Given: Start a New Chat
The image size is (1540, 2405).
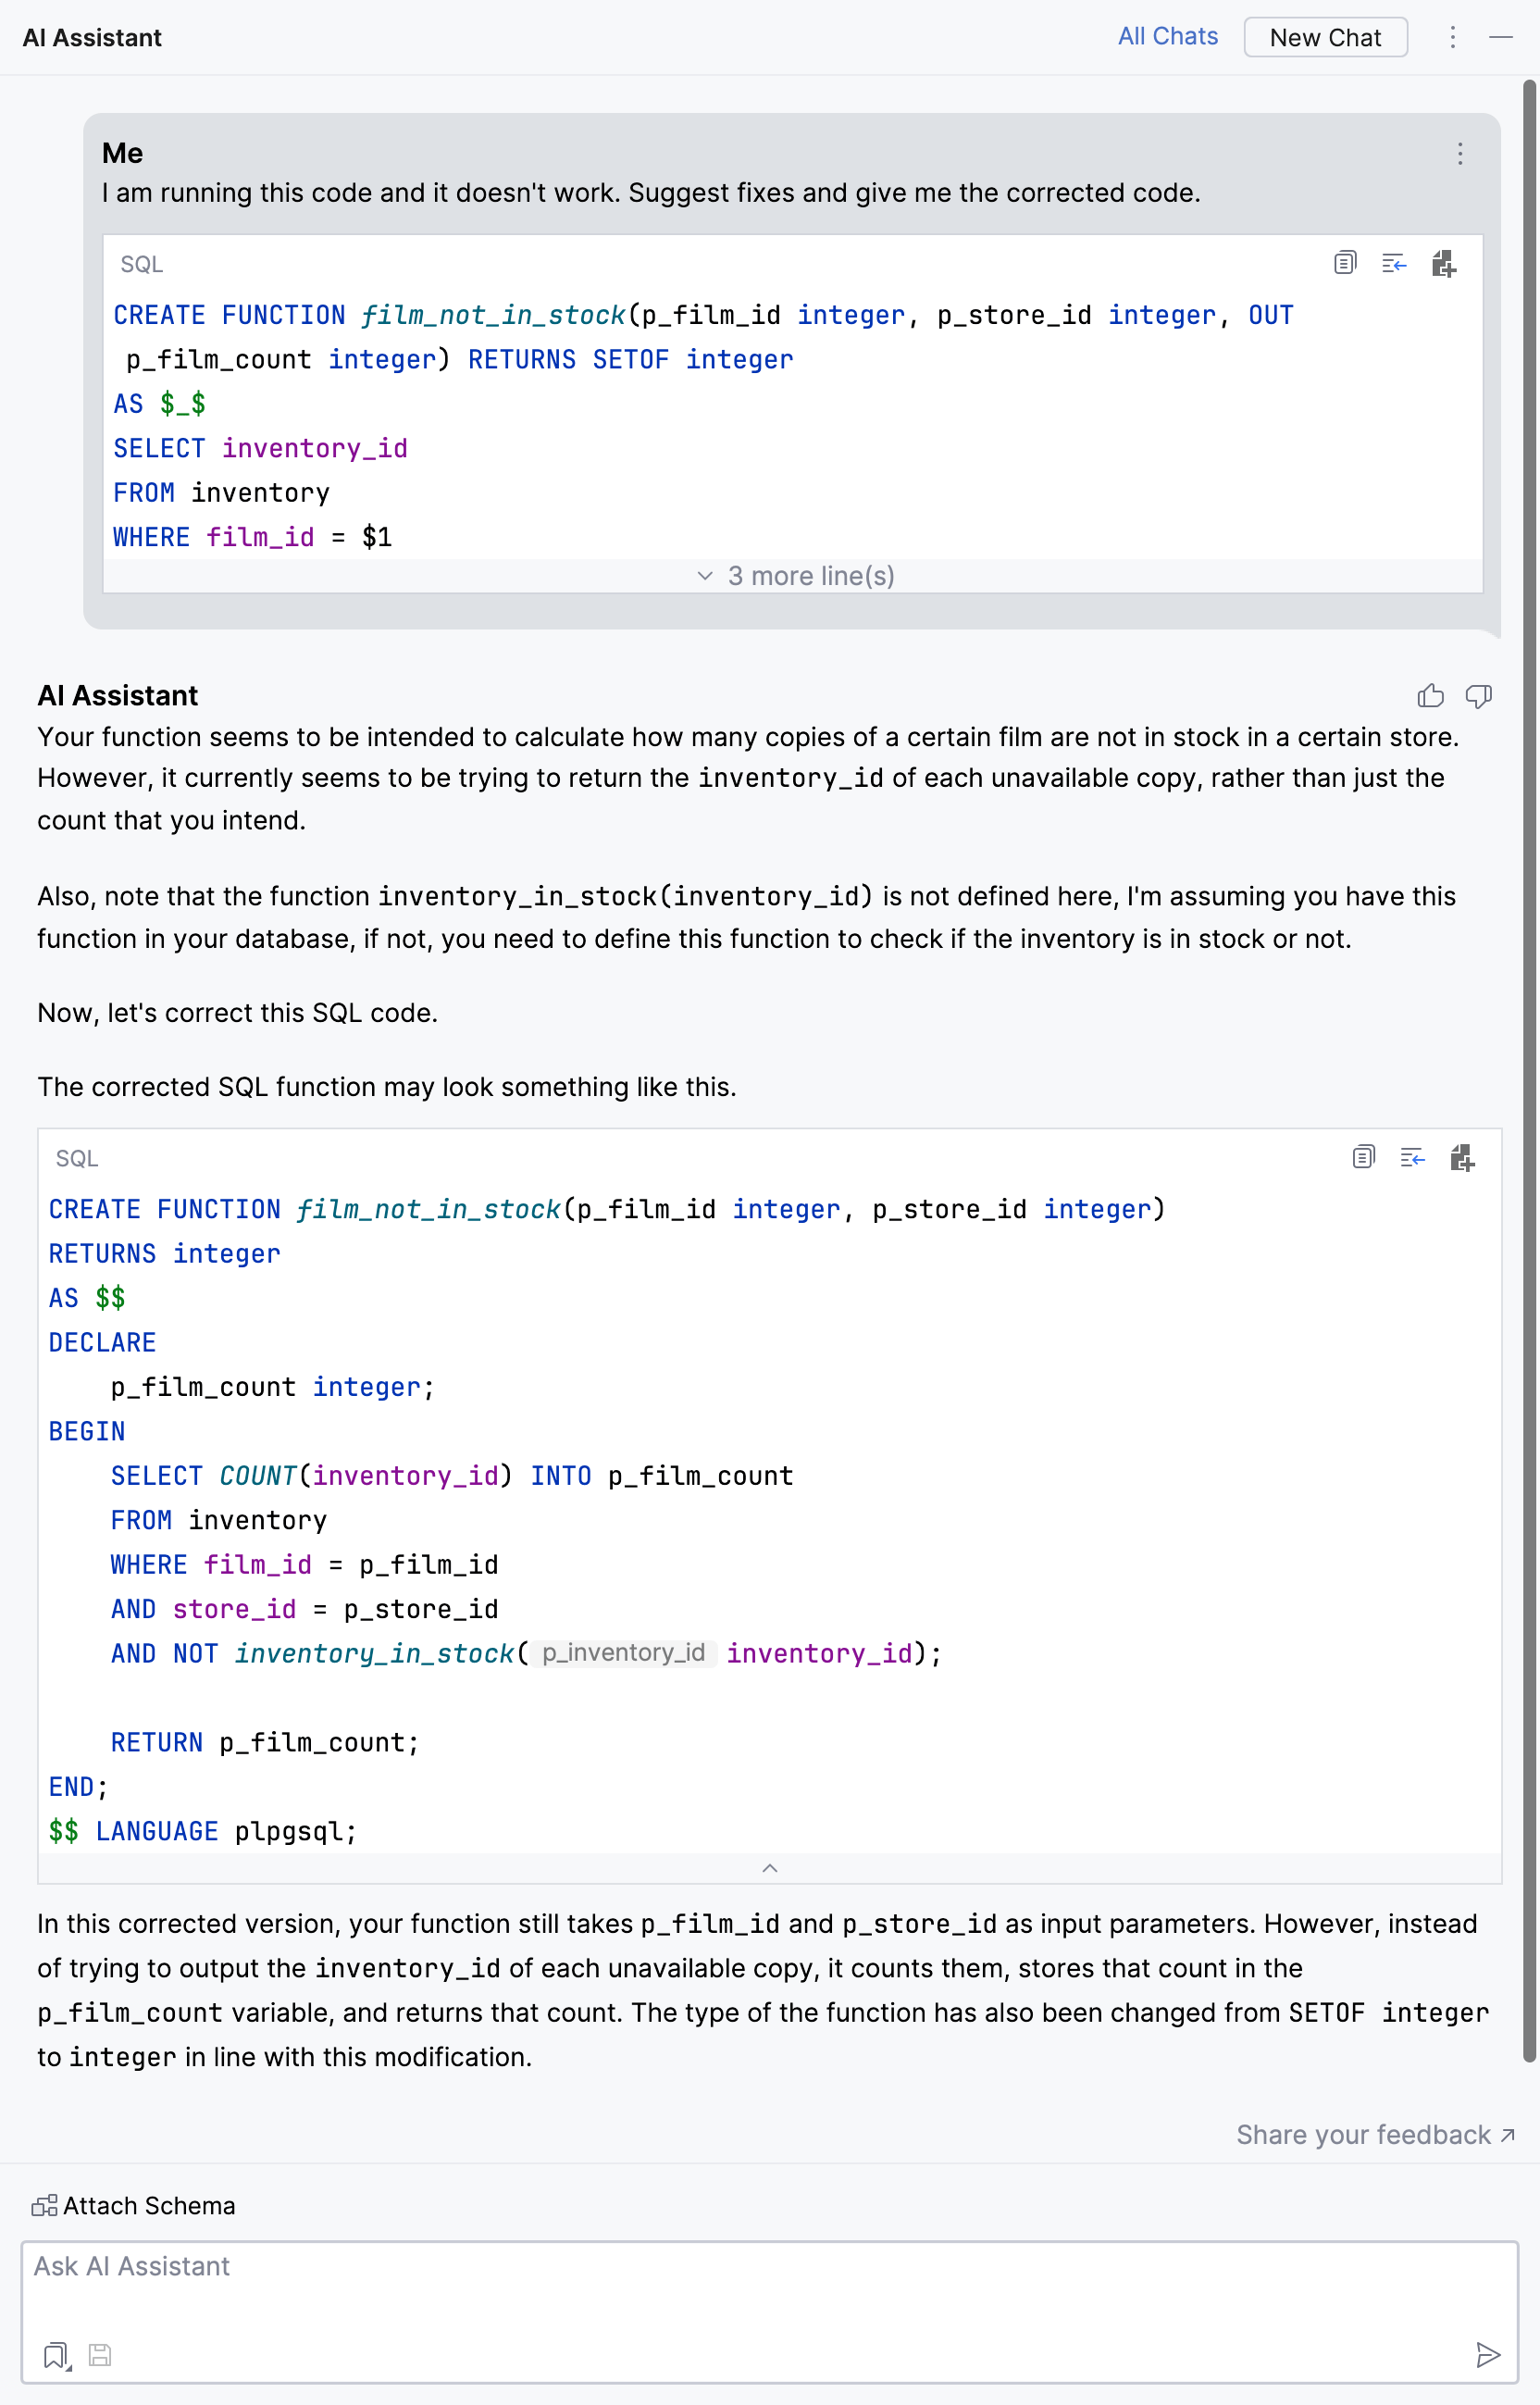Looking at the screenshot, I should point(1325,37).
